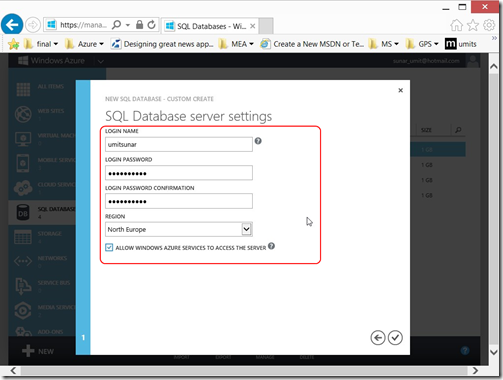Screen dimensions: 503x380
Task: Select Service Bus in Azure sidebar
Action: [42, 285]
